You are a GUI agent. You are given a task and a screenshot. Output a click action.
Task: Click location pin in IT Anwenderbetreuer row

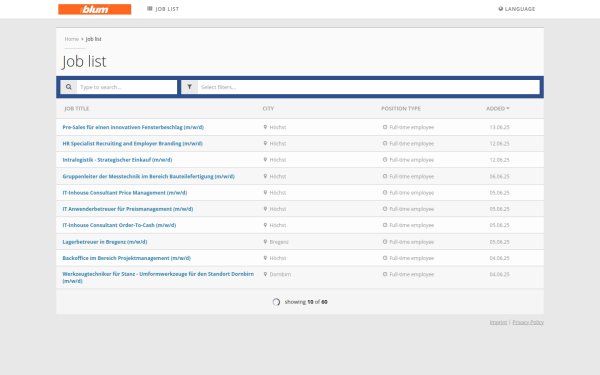coord(265,209)
